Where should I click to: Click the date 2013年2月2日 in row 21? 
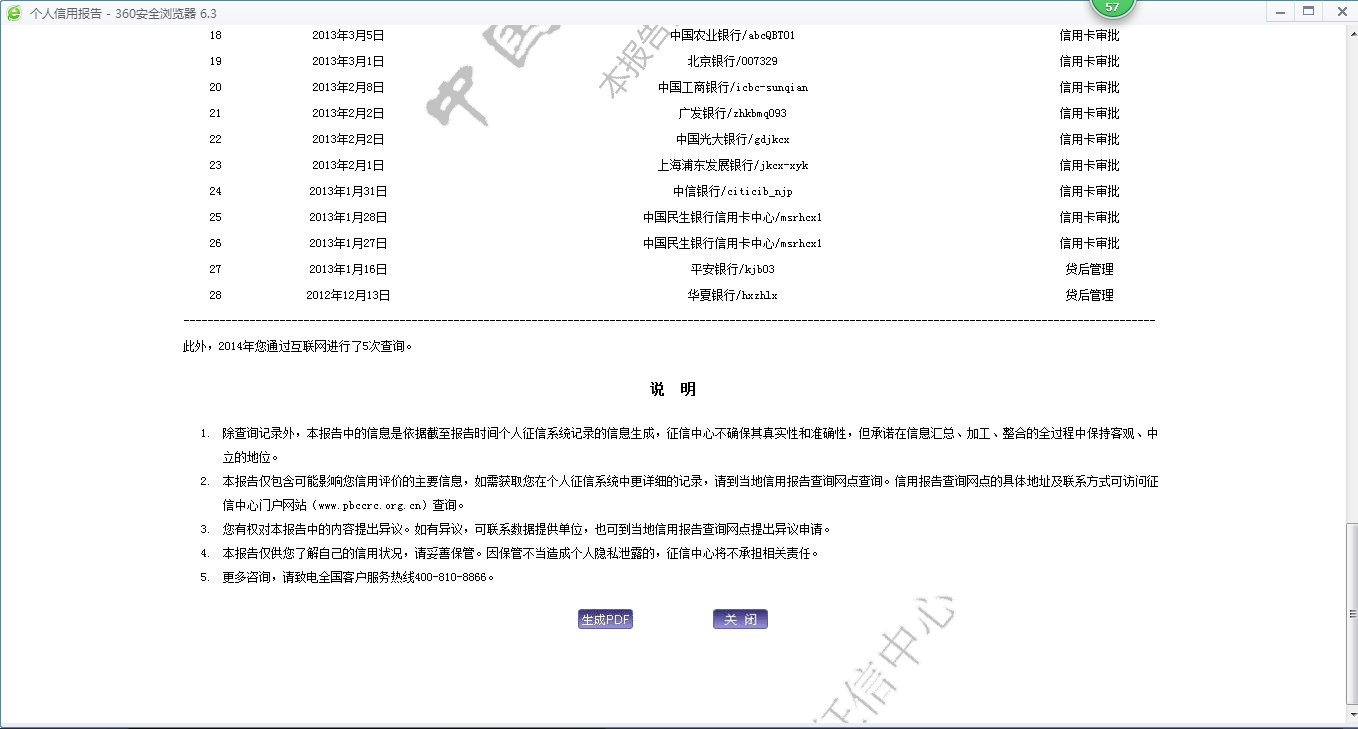pos(348,113)
